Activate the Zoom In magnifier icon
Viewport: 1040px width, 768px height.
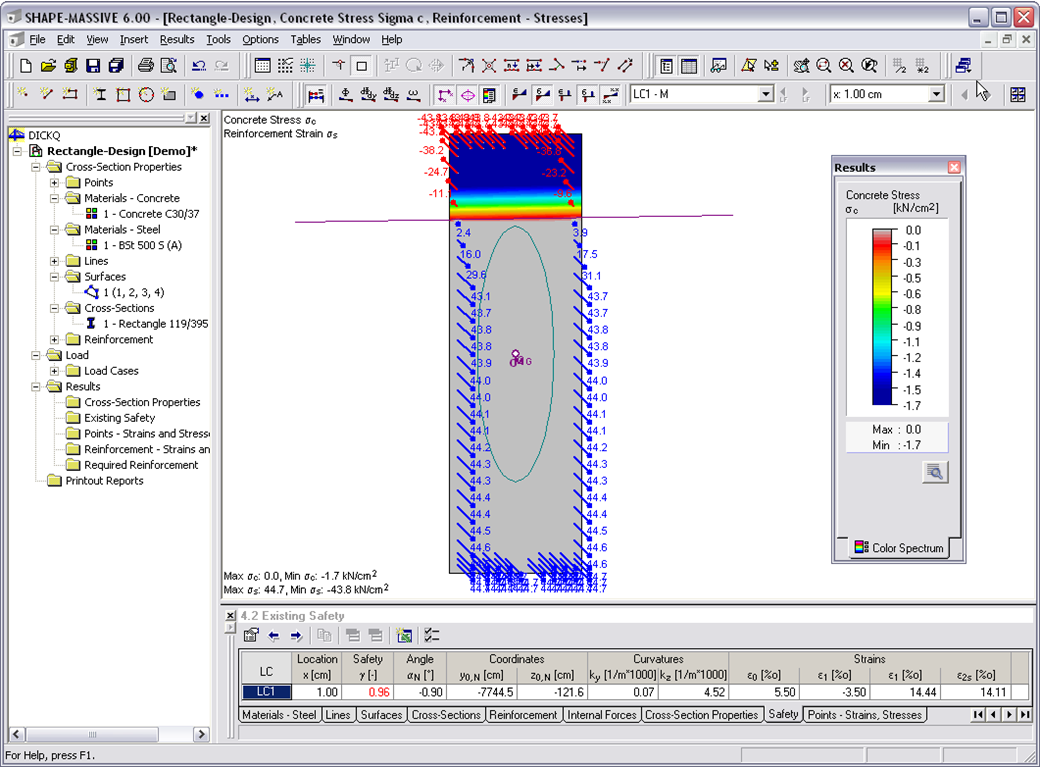(x=824, y=65)
